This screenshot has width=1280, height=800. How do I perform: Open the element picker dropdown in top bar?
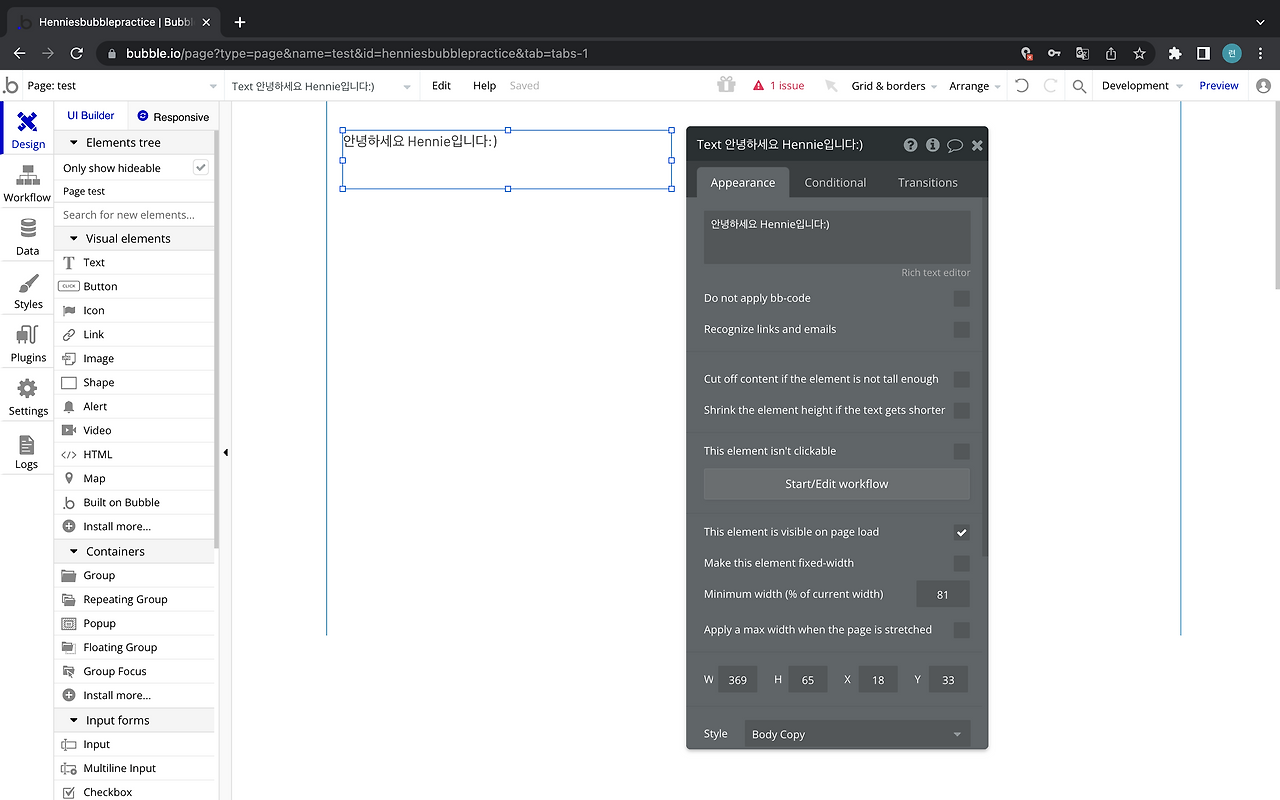(321, 86)
